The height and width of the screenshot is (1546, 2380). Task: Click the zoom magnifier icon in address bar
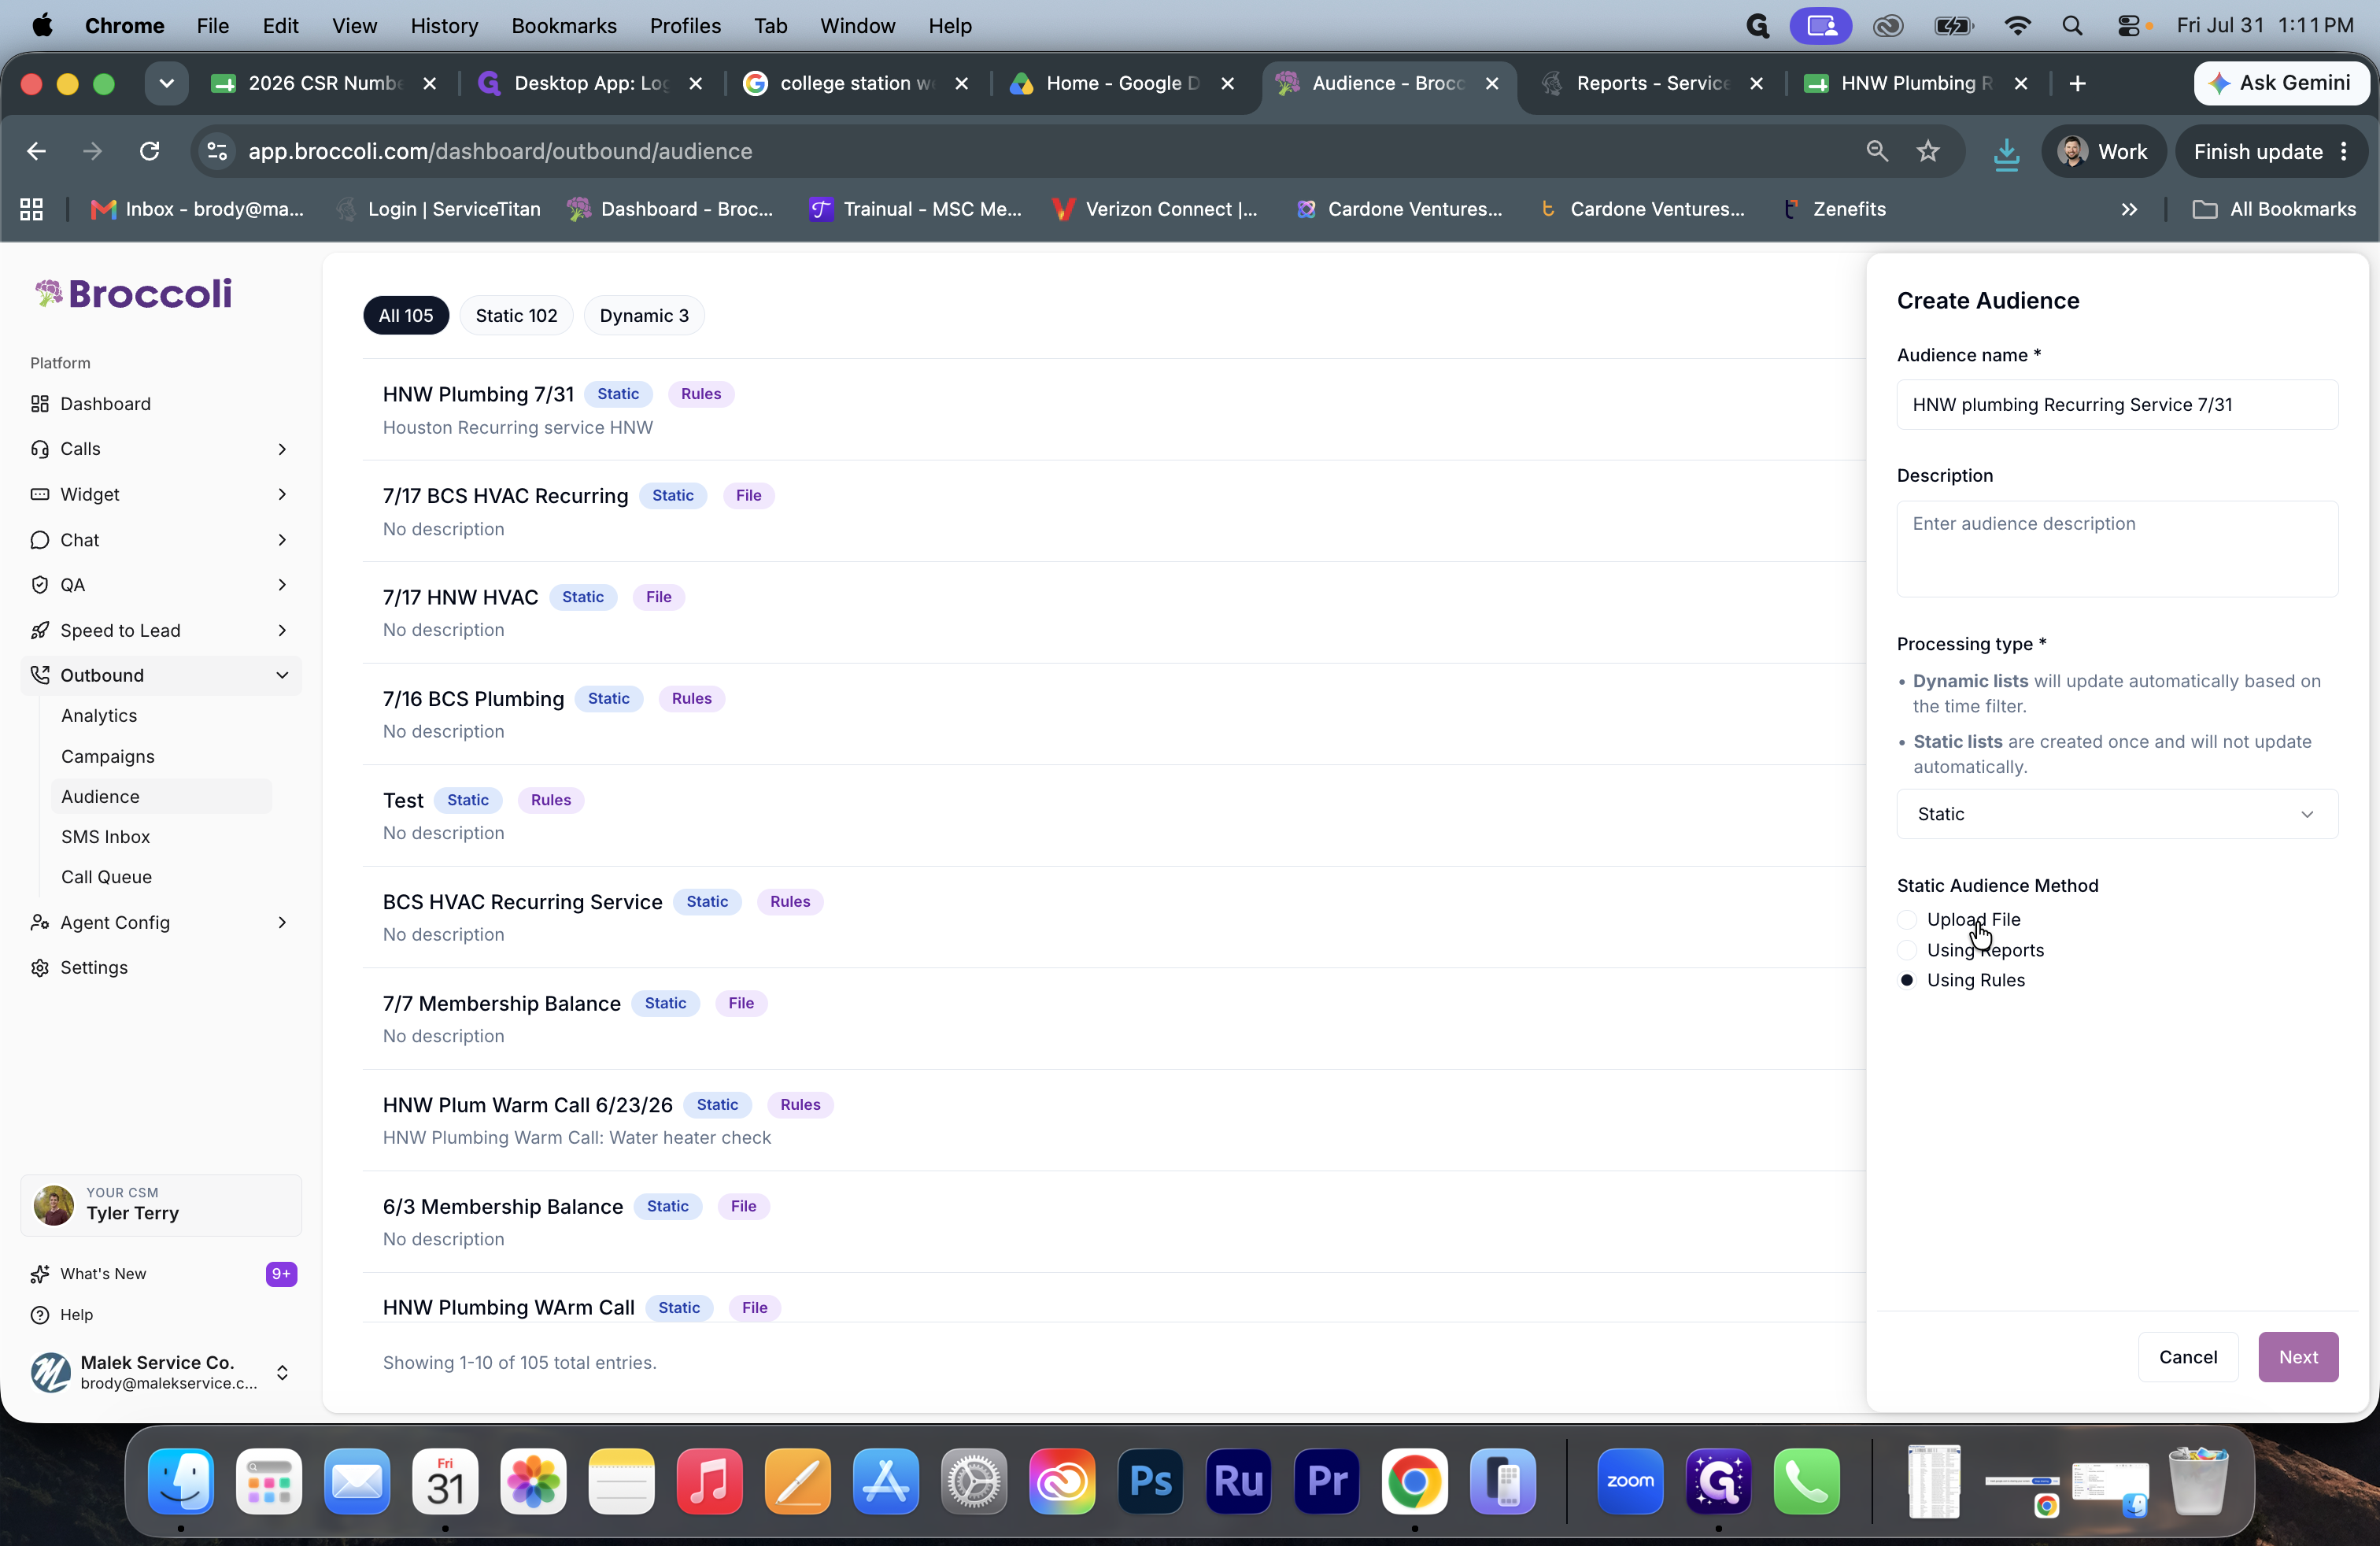click(1877, 151)
